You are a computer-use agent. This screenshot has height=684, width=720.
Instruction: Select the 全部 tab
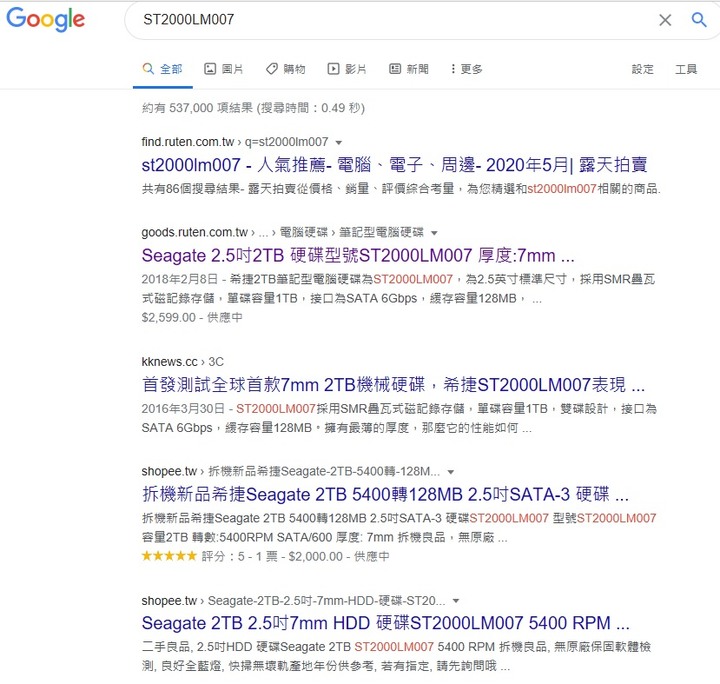click(163, 69)
